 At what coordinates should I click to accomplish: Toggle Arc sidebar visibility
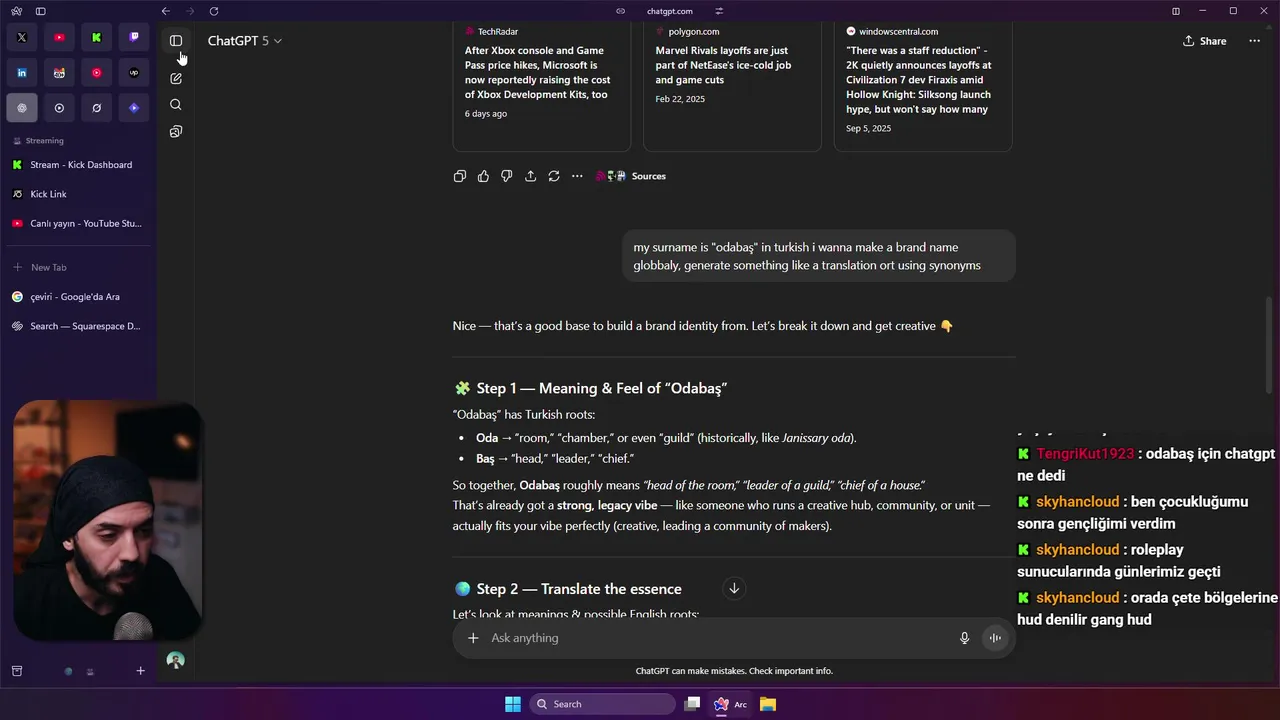pyautogui.click(x=41, y=11)
